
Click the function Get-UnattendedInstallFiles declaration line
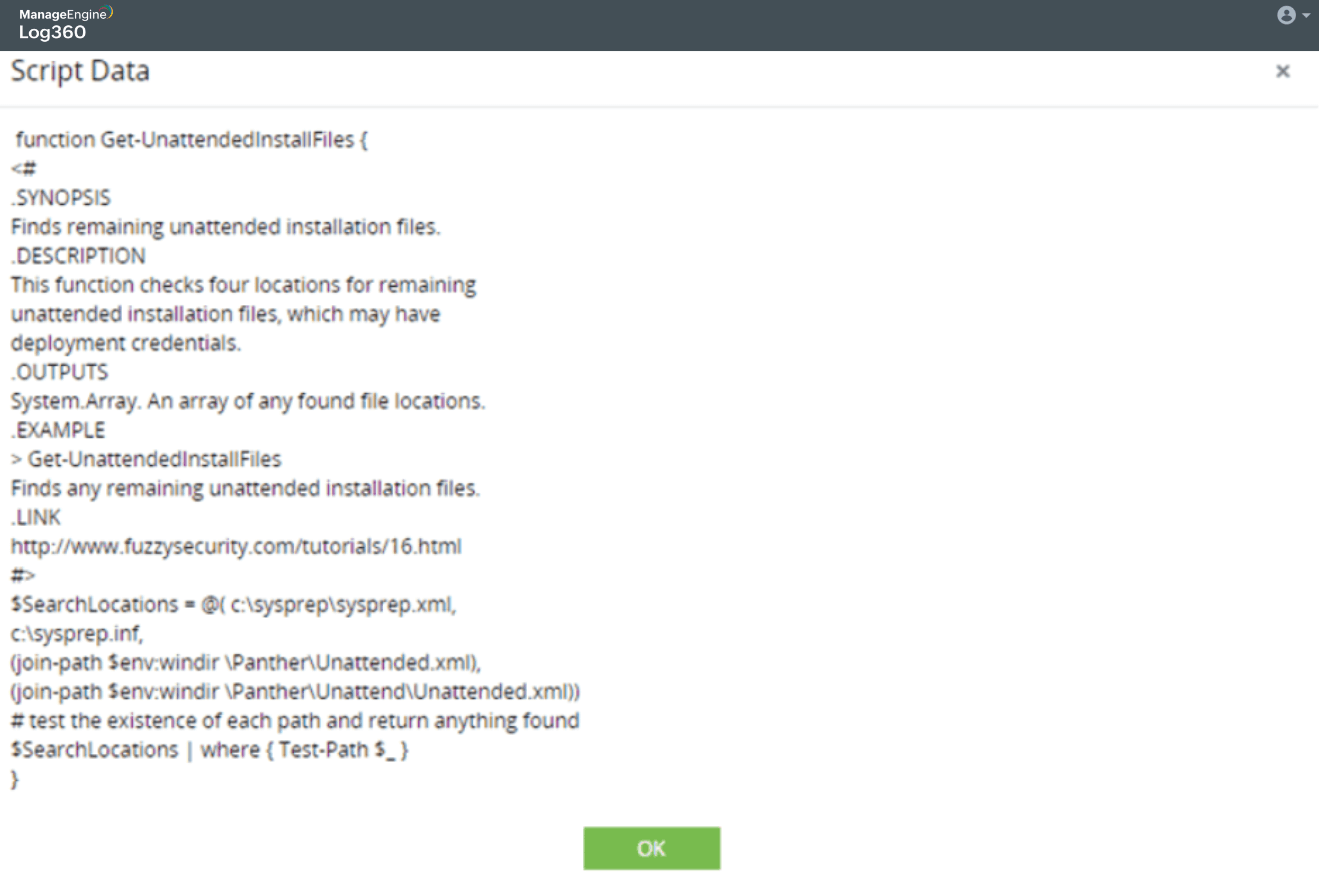tap(192, 140)
